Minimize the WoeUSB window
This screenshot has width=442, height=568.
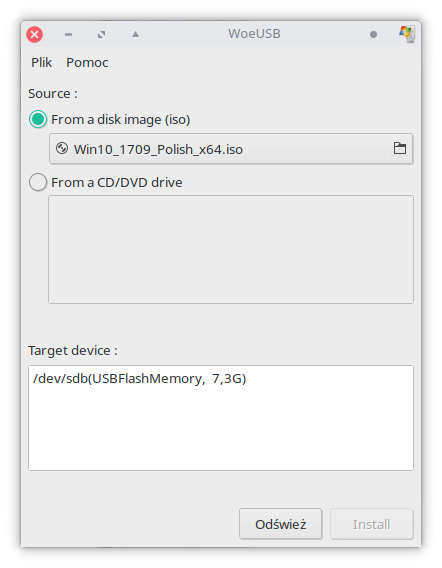click(x=68, y=35)
